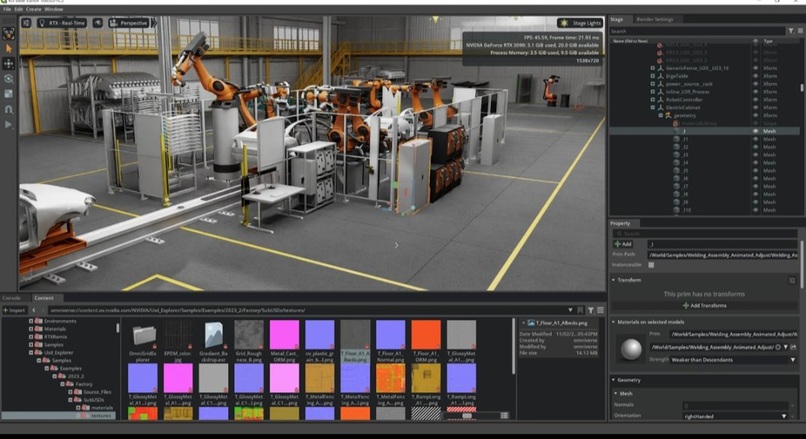Image resolution: width=806 pixels, height=439 pixels.
Task: Toggle visibility of ErgoTable prim
Action: [x=755, y=76]
